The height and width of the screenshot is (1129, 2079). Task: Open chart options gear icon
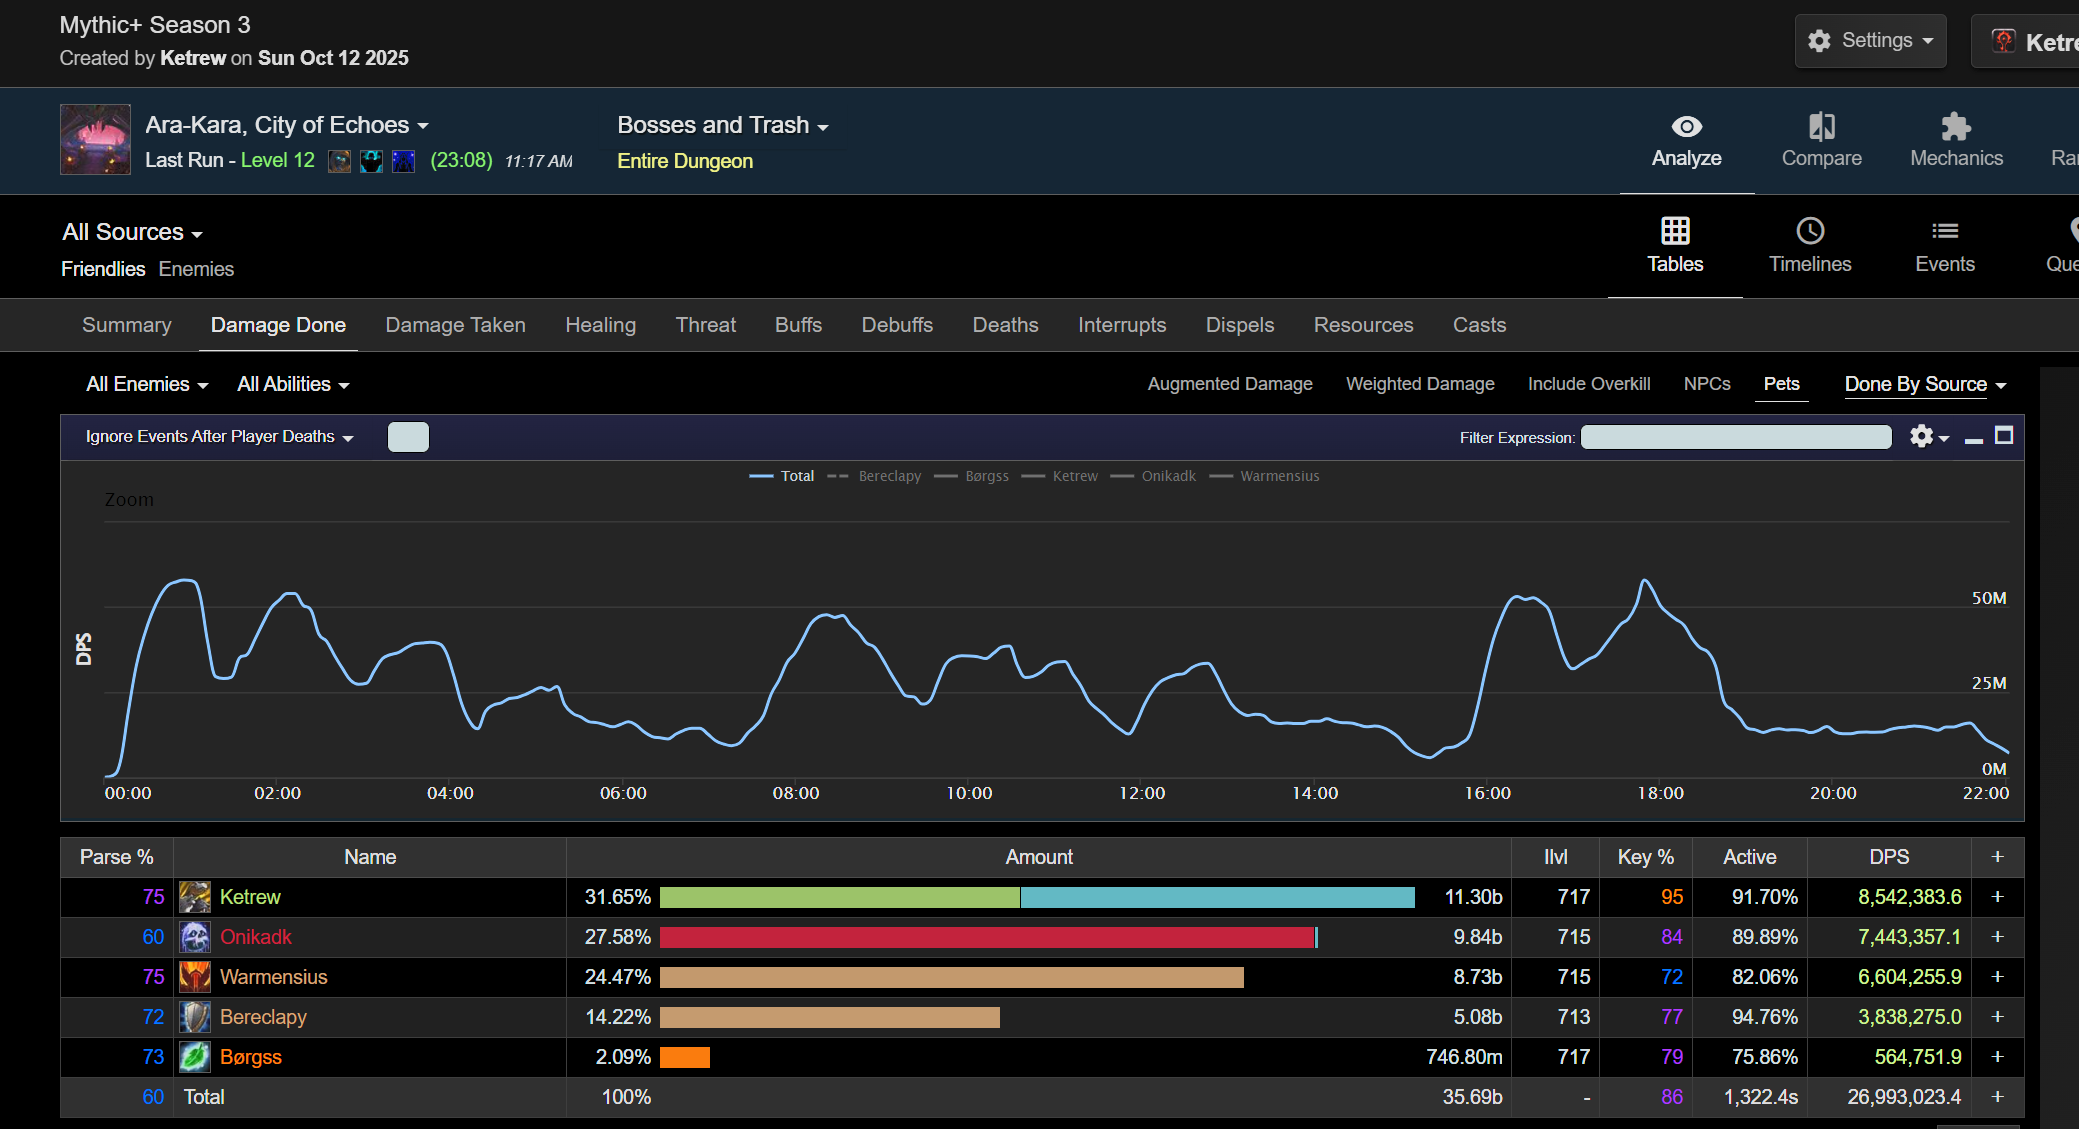tap(1921, 436)
